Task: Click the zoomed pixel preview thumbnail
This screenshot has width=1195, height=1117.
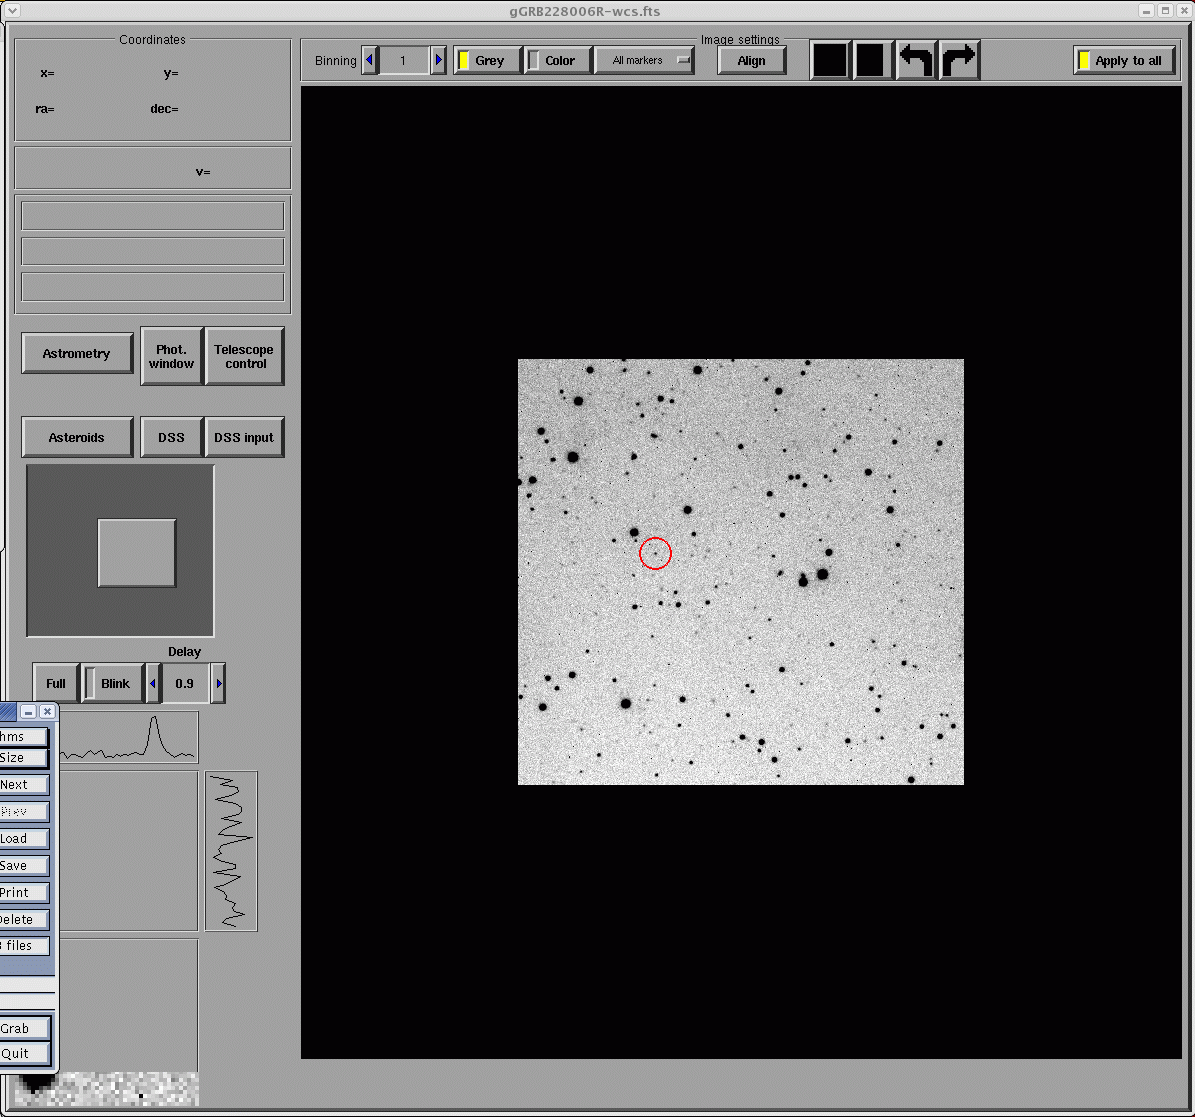Action: [x=107, y=1089]
